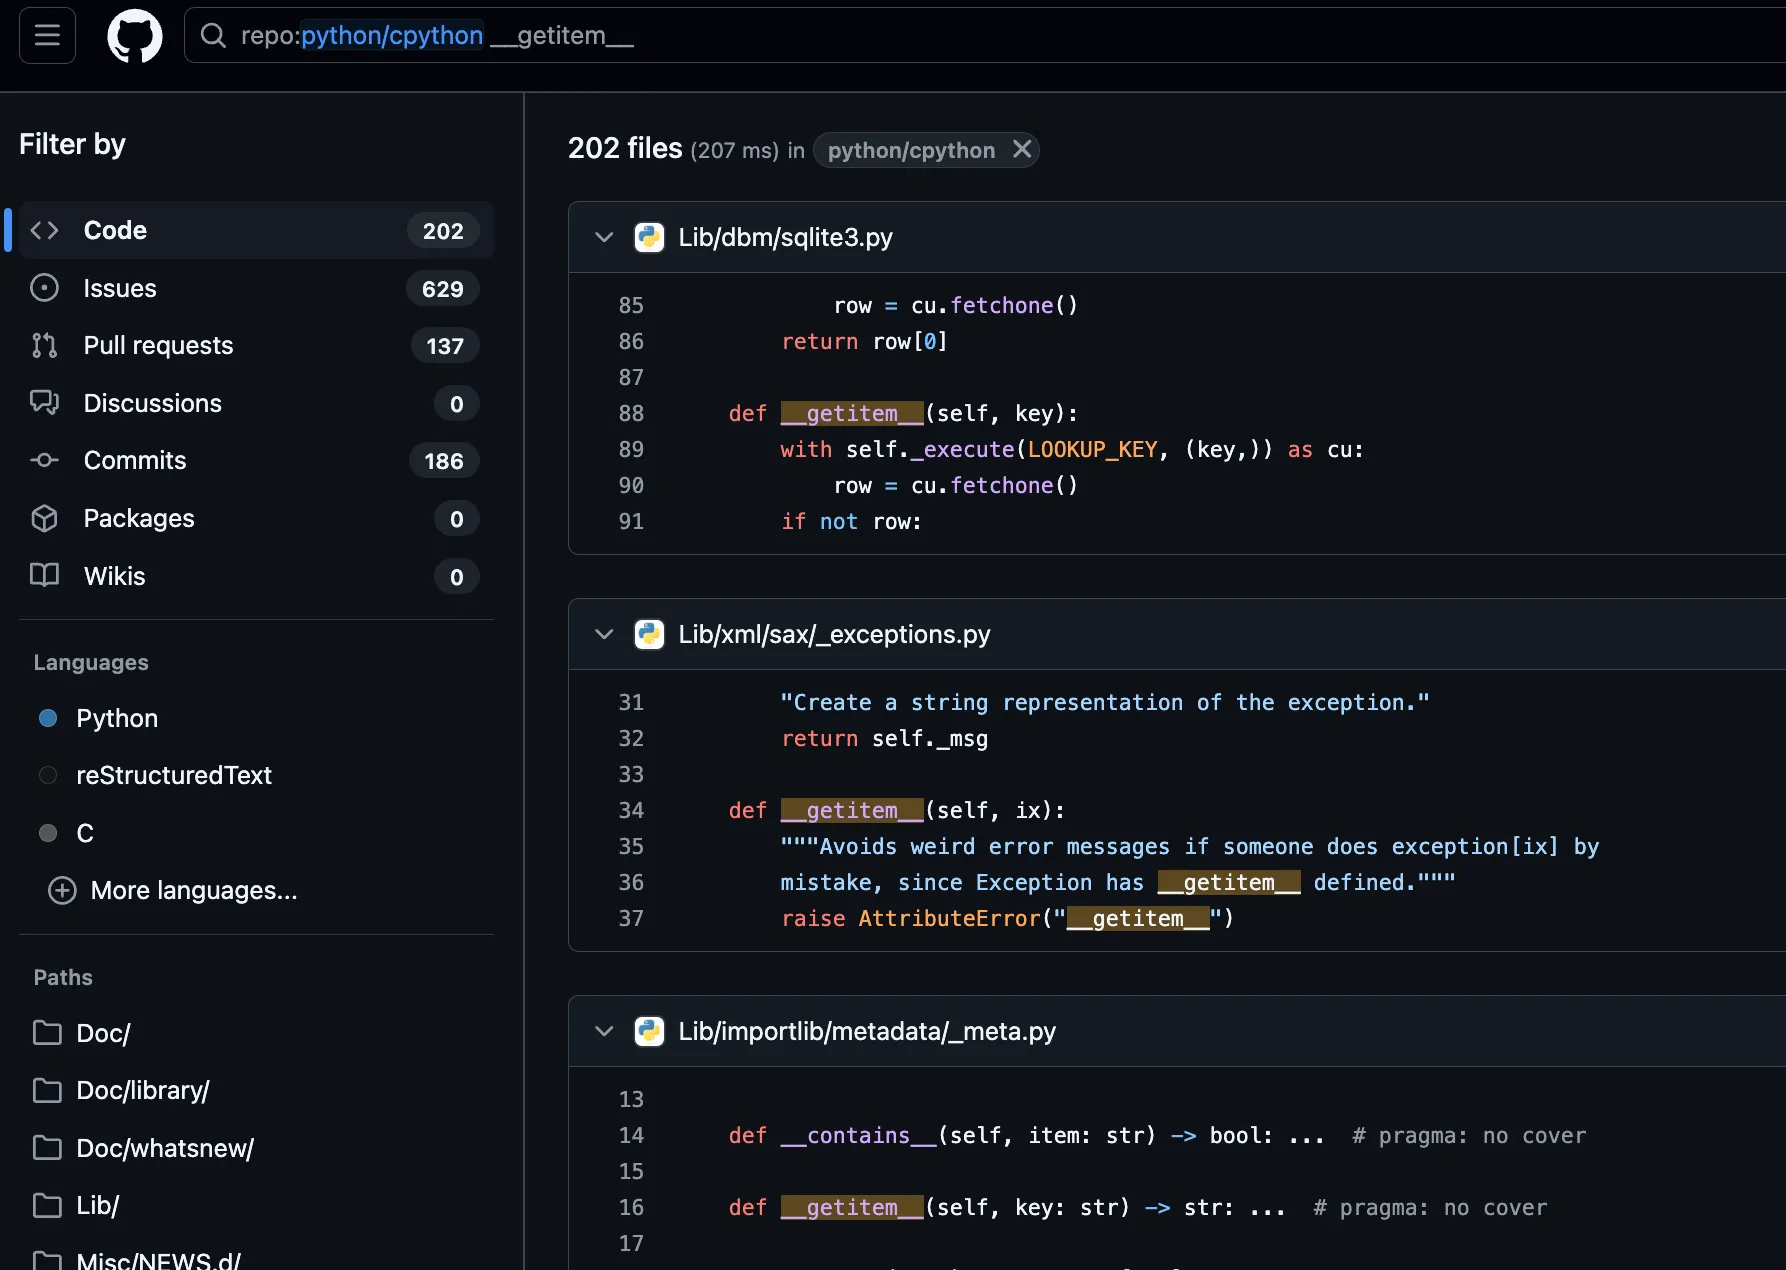Collapse the Lib/xml/sax/_exceptions.py result
This screenshot has height=1270, width=1786.
604,635
